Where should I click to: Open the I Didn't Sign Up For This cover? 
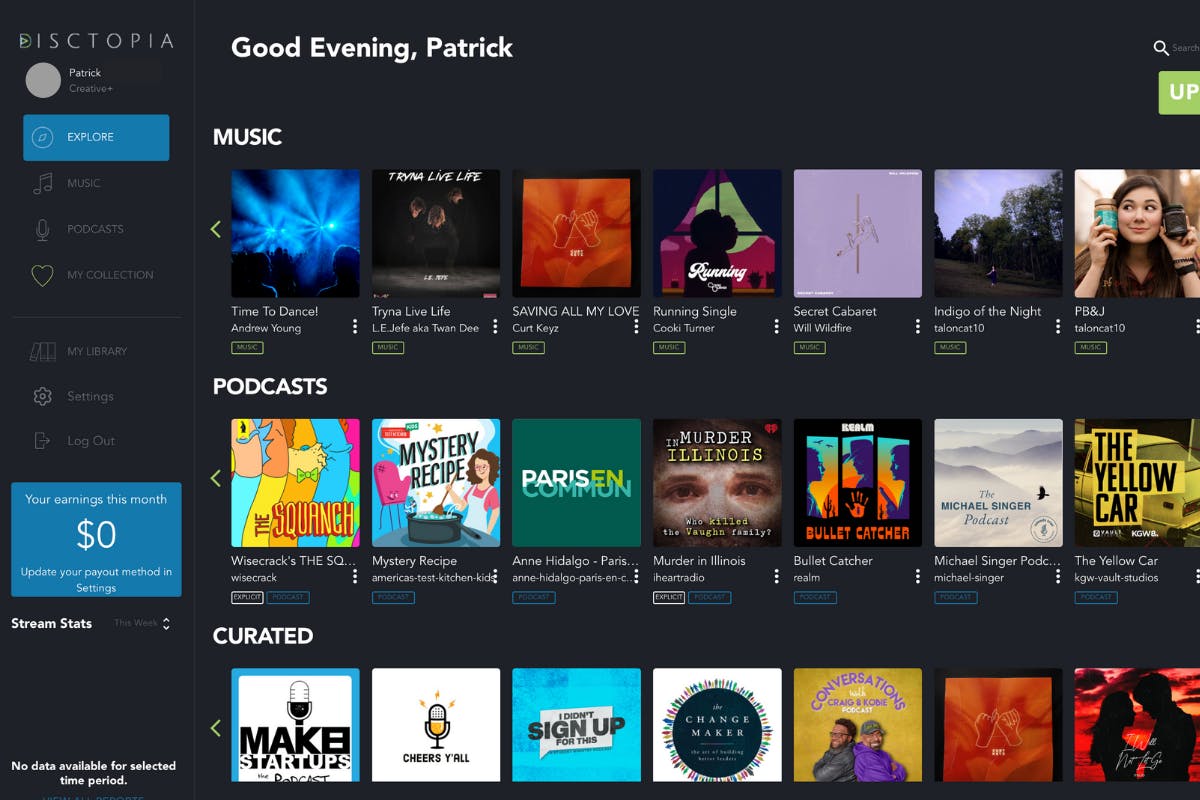pos(576,725)
